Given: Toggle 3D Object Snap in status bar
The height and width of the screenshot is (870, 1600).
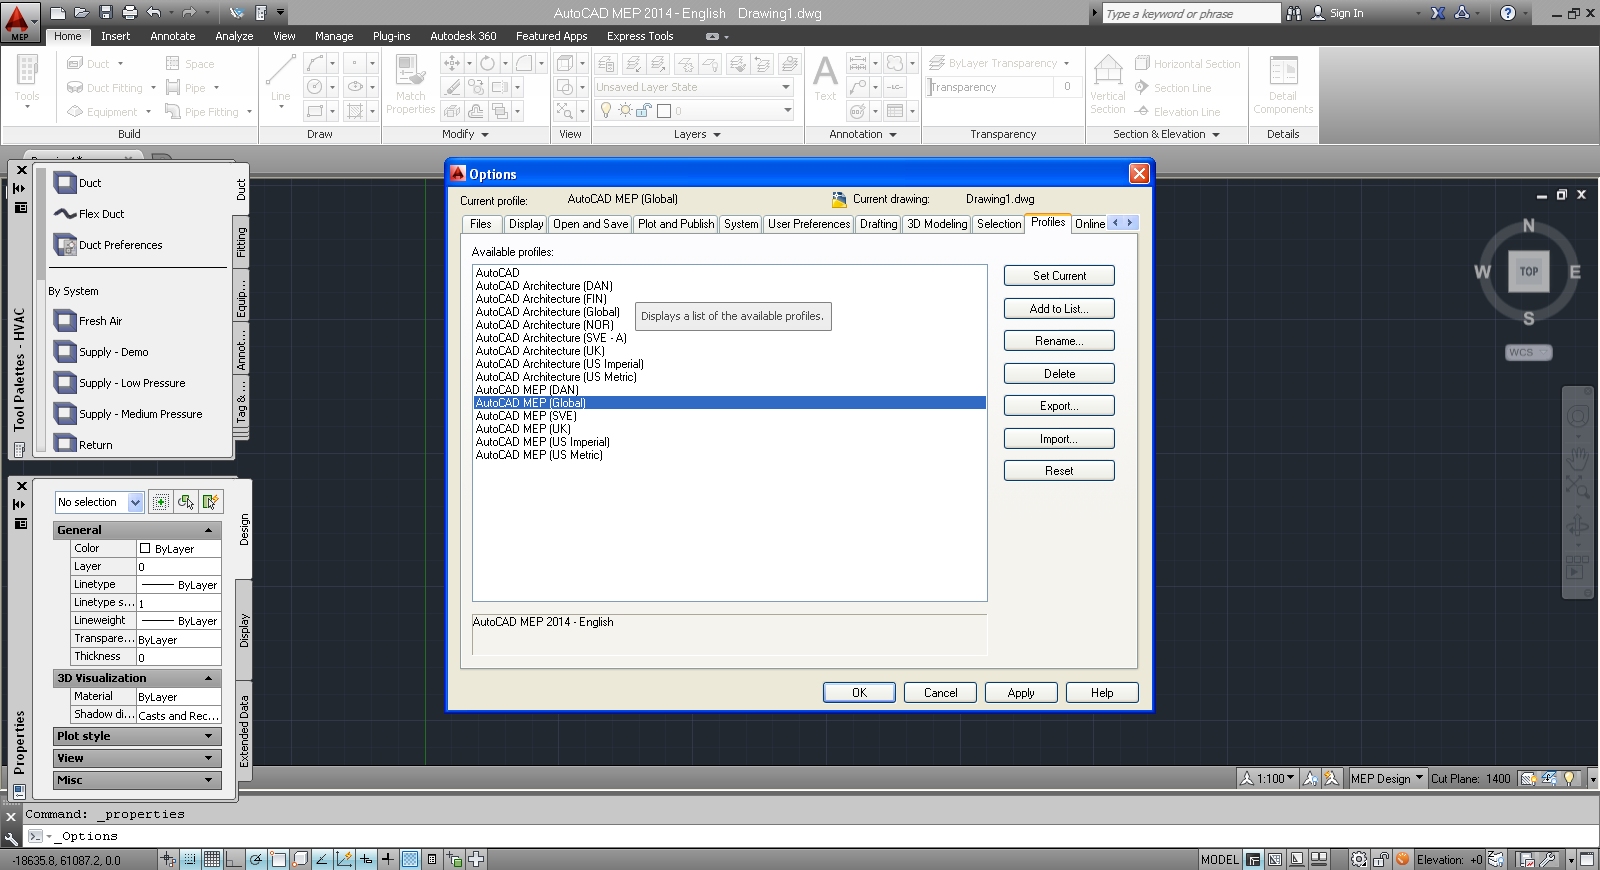Looking at the screenshot, I should [x=300, y=859].
